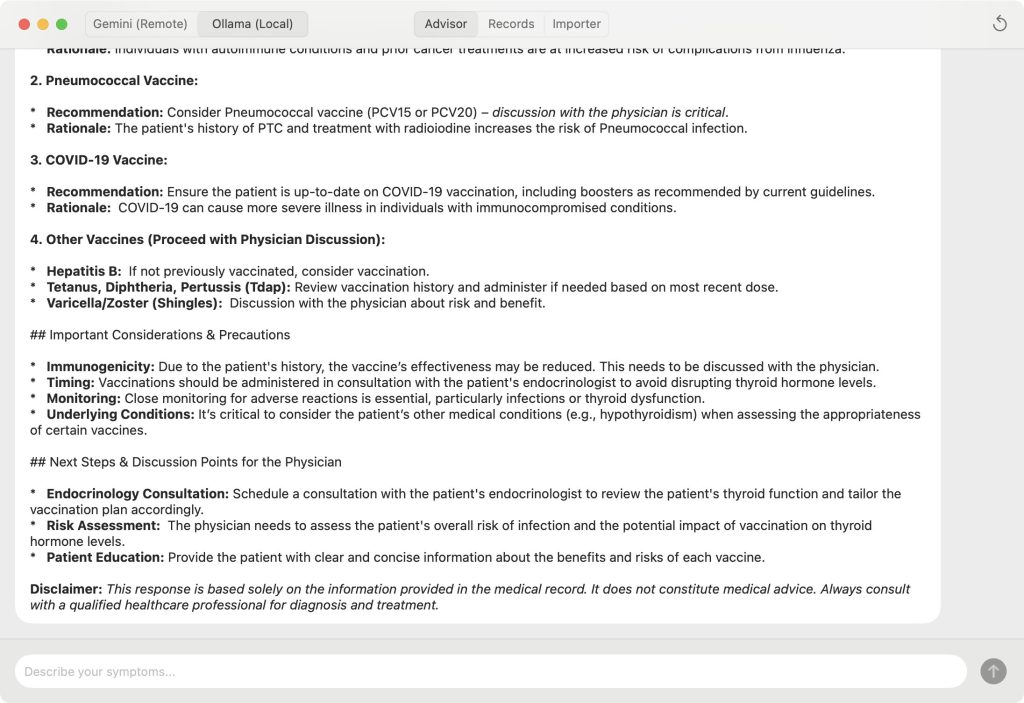Click the '2. Pneumococcal Vaccine' heading
Screen dimensions: 1024x703
[x=114, y=81]
